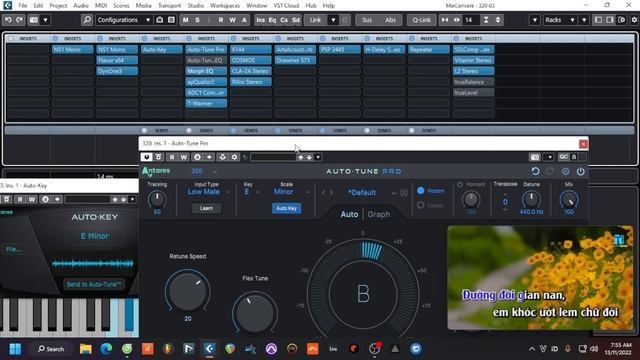This screenshot has height=360, width=640.
Task: Open MixConsole setup gear icon
Action: click(x=634, y=20)
